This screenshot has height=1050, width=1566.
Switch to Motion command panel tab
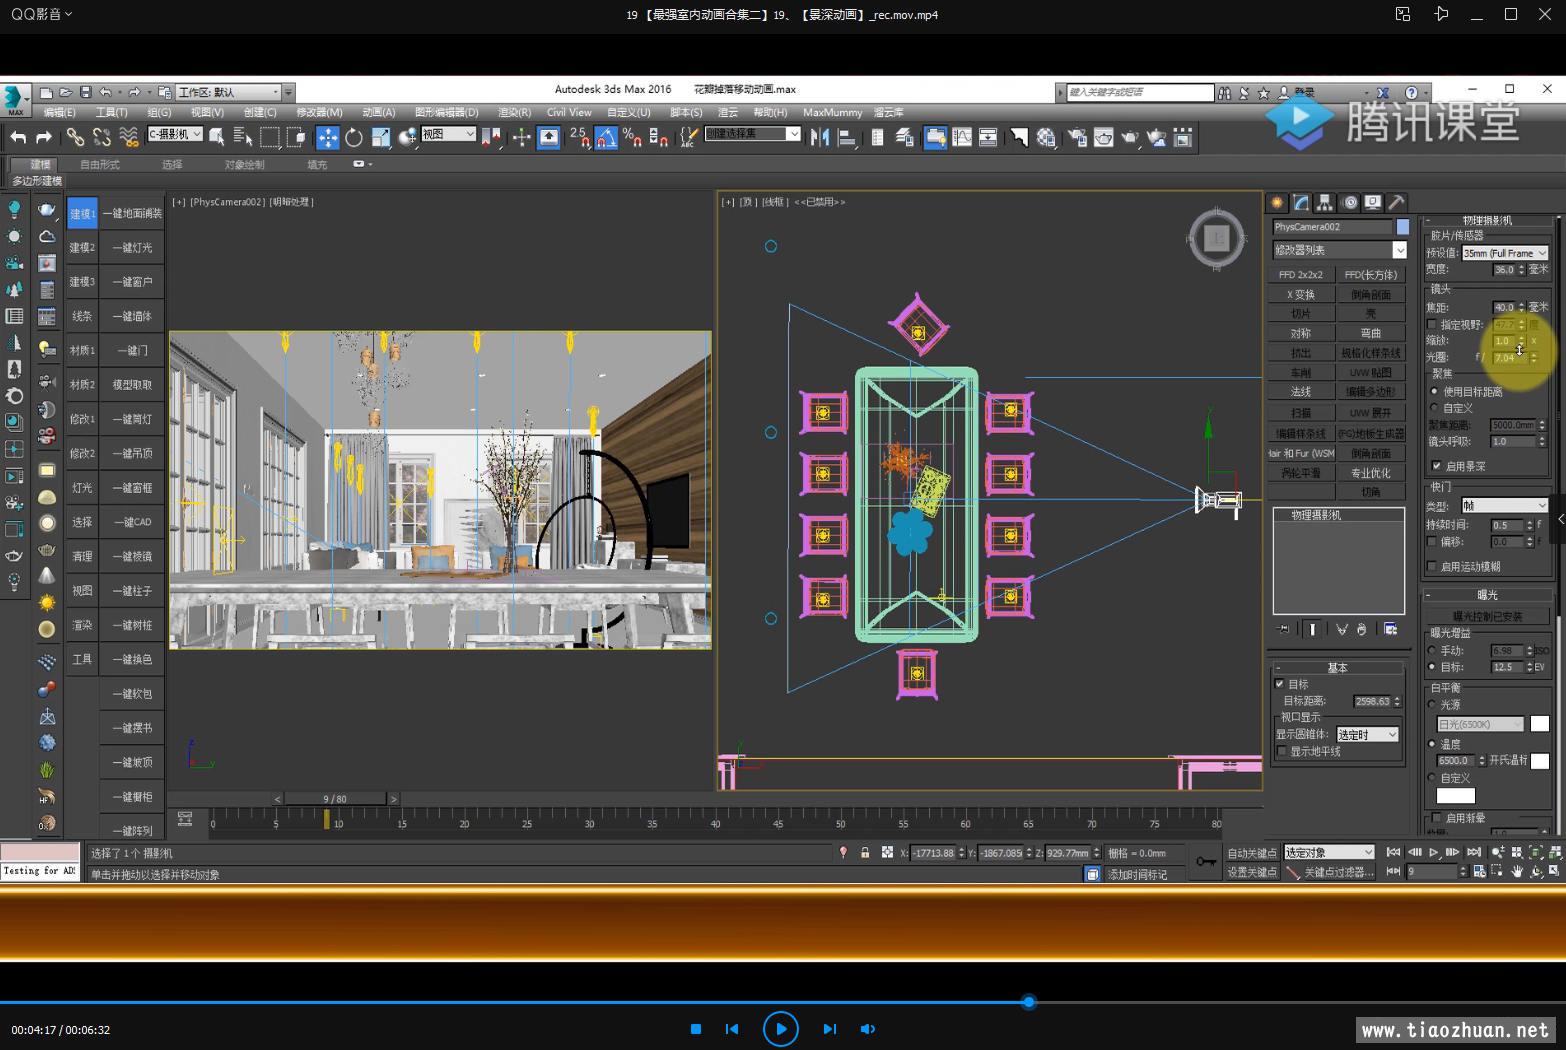[x=1350, y=202]
